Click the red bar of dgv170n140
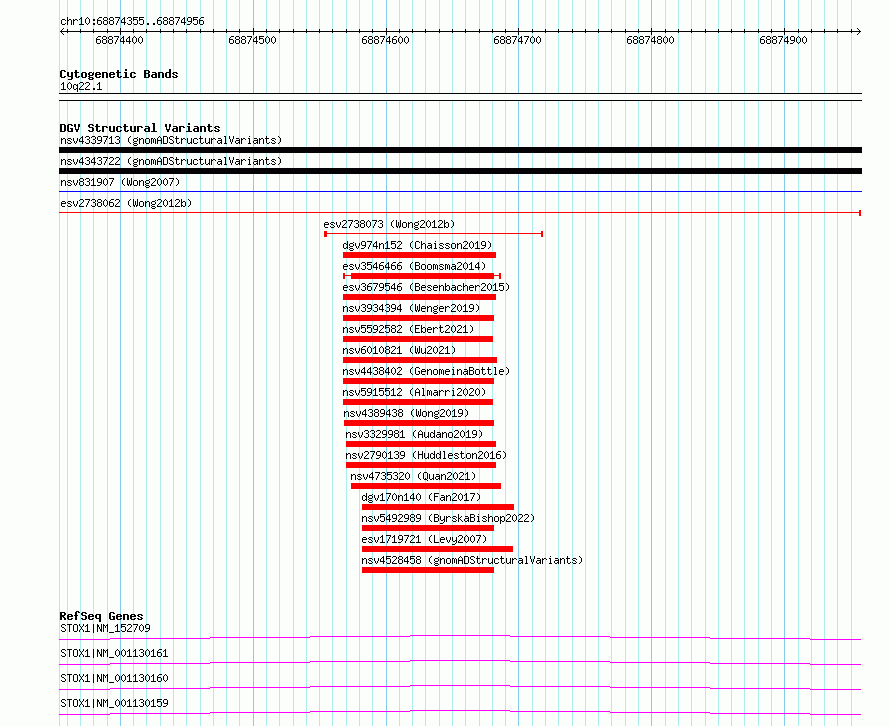890x726 pixels. [x=438, y=507]
